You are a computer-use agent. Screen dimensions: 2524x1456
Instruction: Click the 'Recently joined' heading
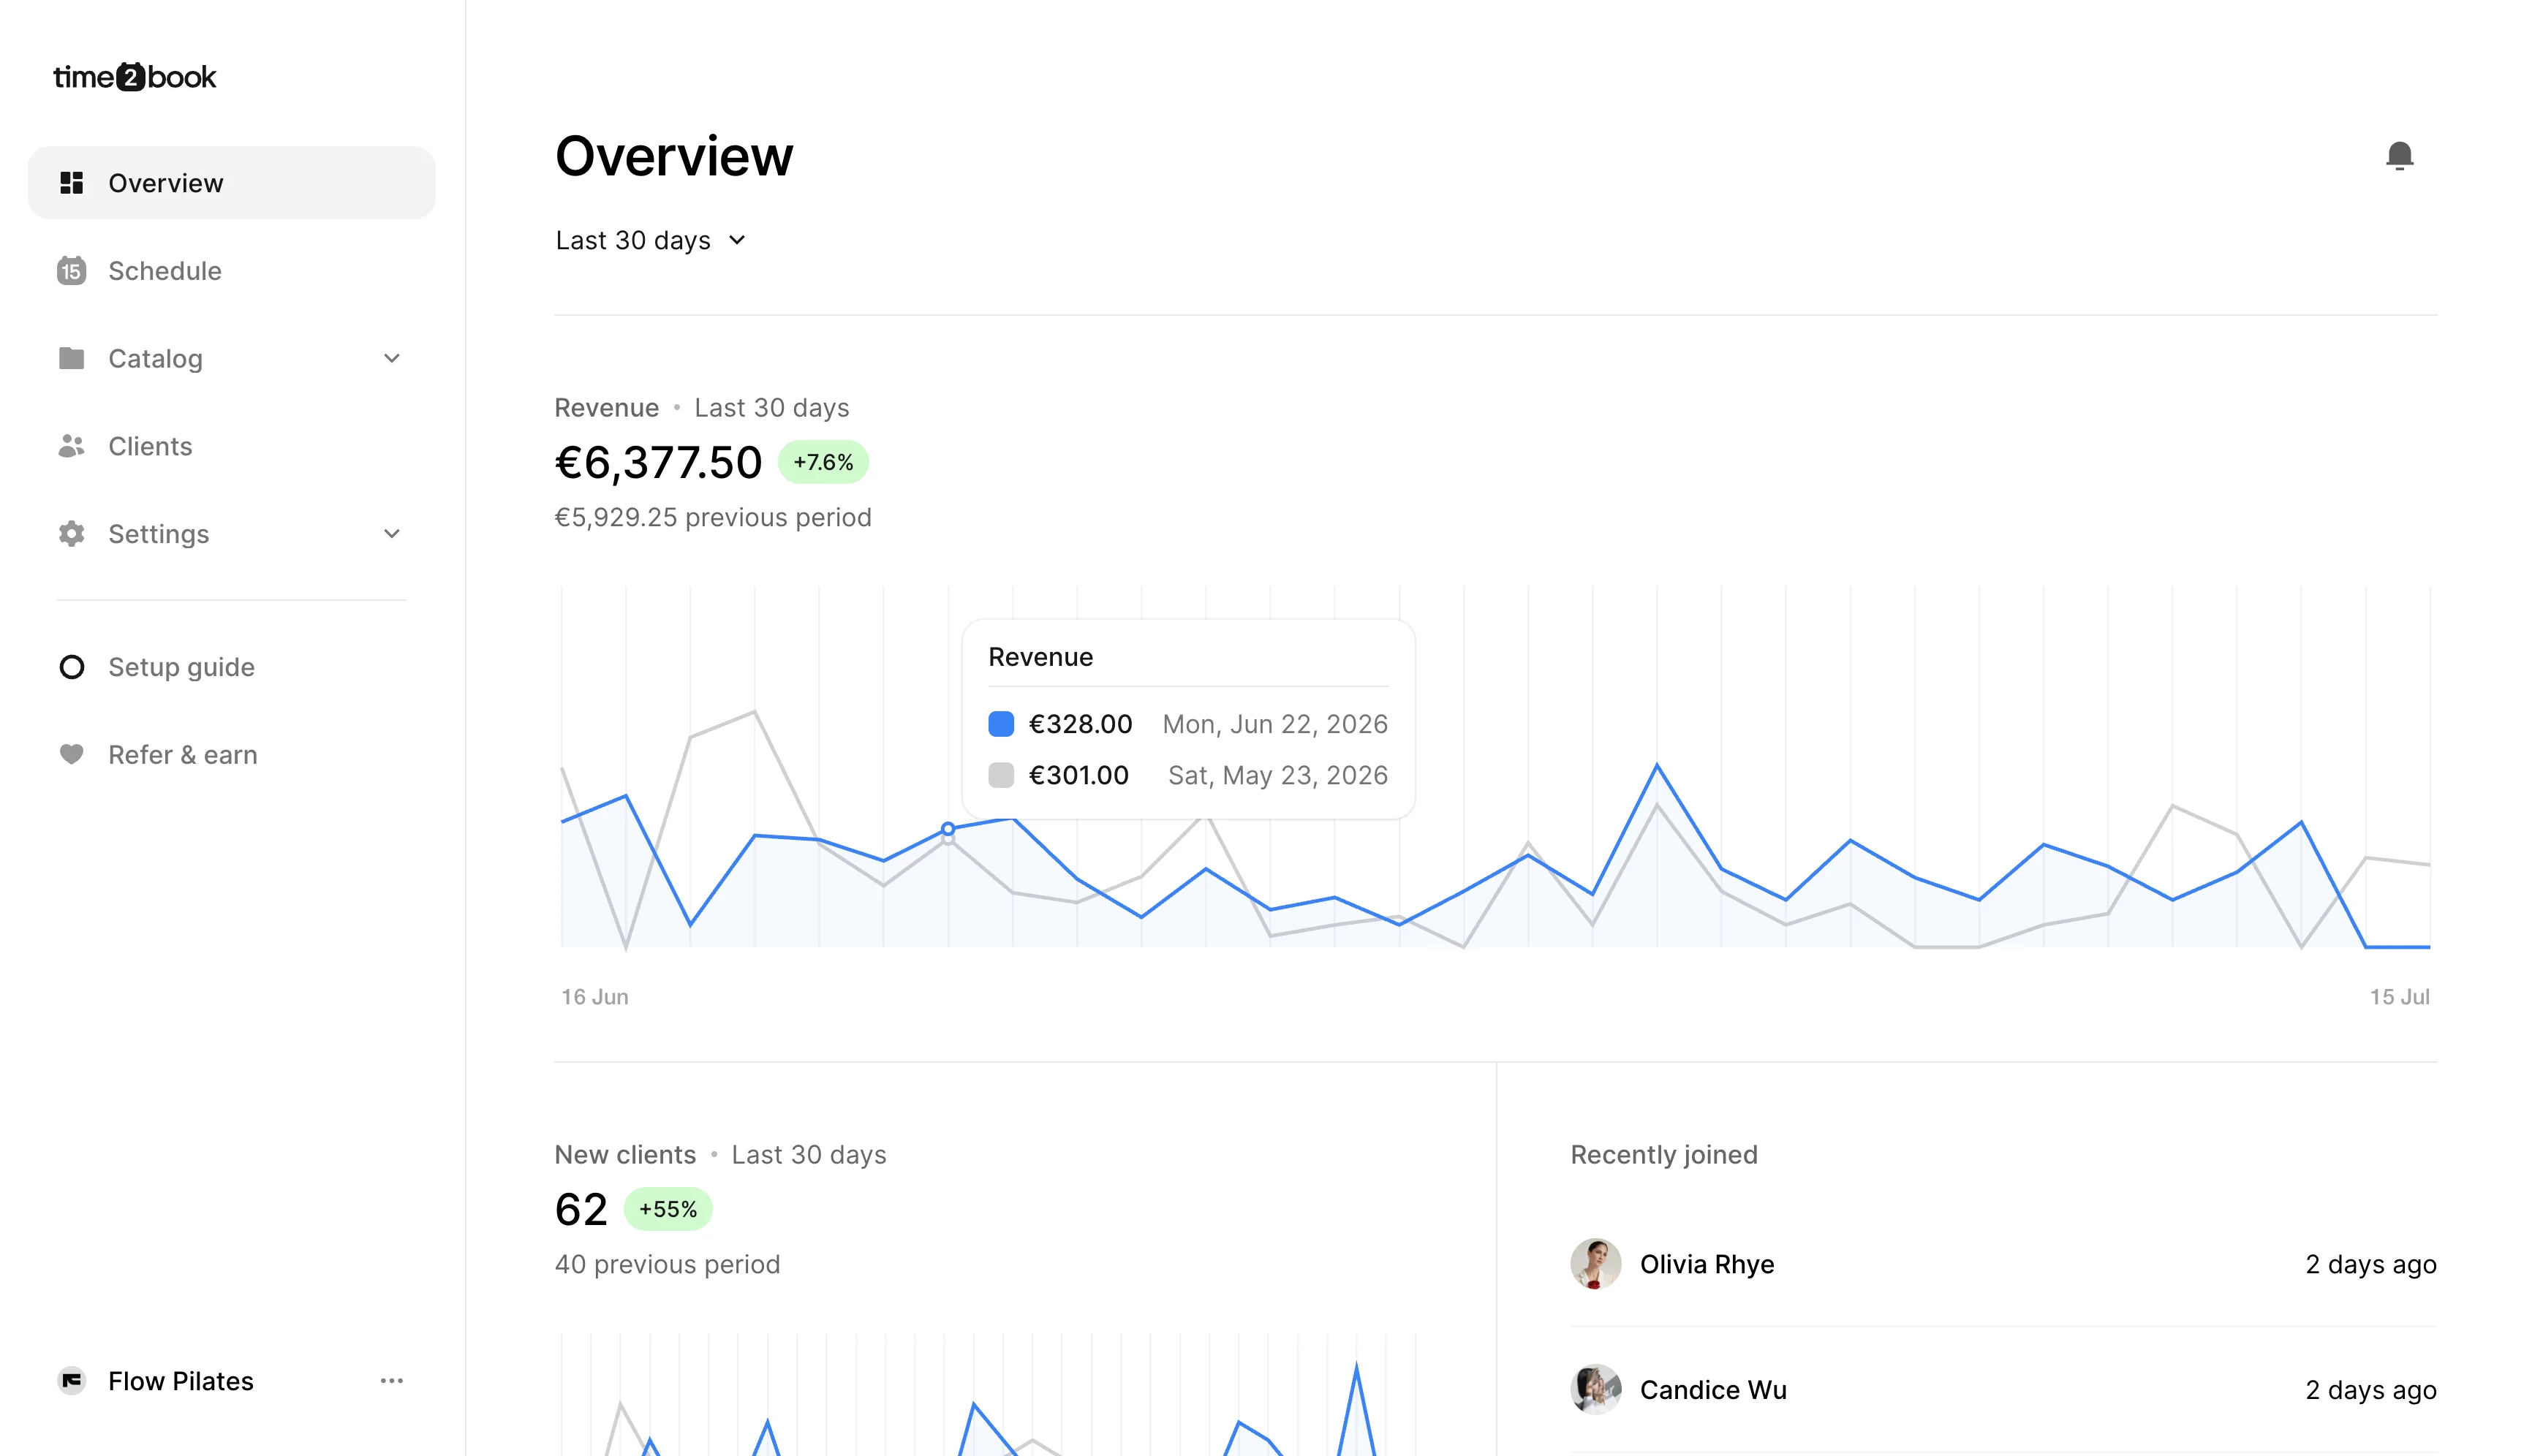pyautogui.click(x=1664, y=1154)
